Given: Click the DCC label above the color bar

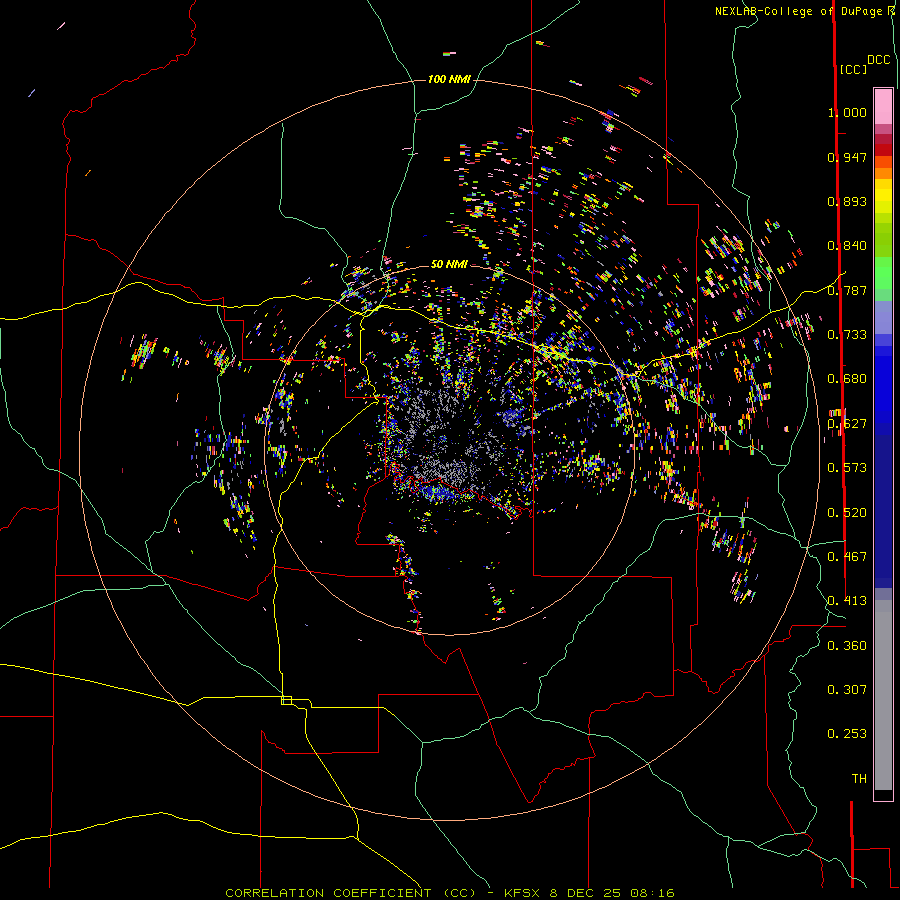Looking at the screenshot, I should pyautogui.click(x=878, y=60).
